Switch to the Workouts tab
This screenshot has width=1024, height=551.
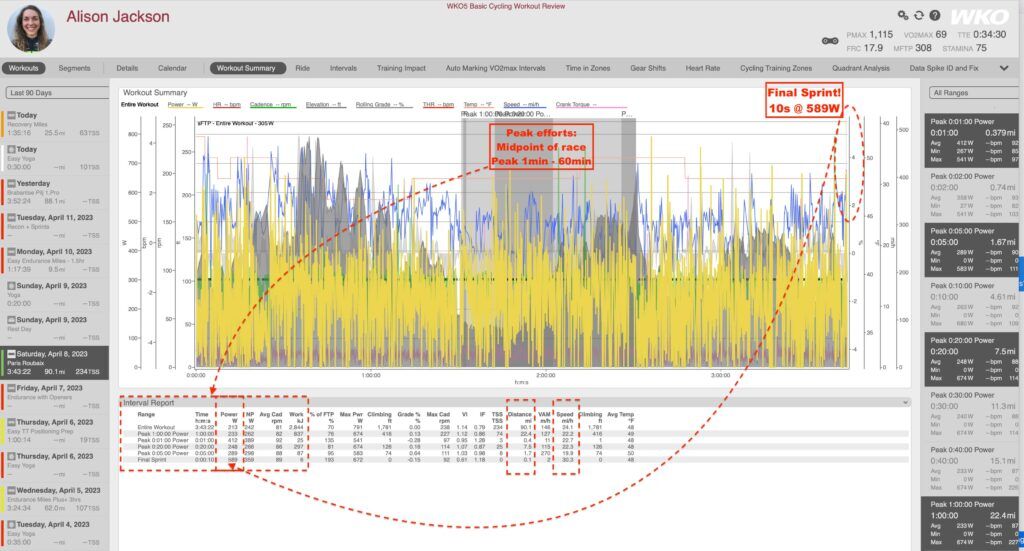coord(24,68)
